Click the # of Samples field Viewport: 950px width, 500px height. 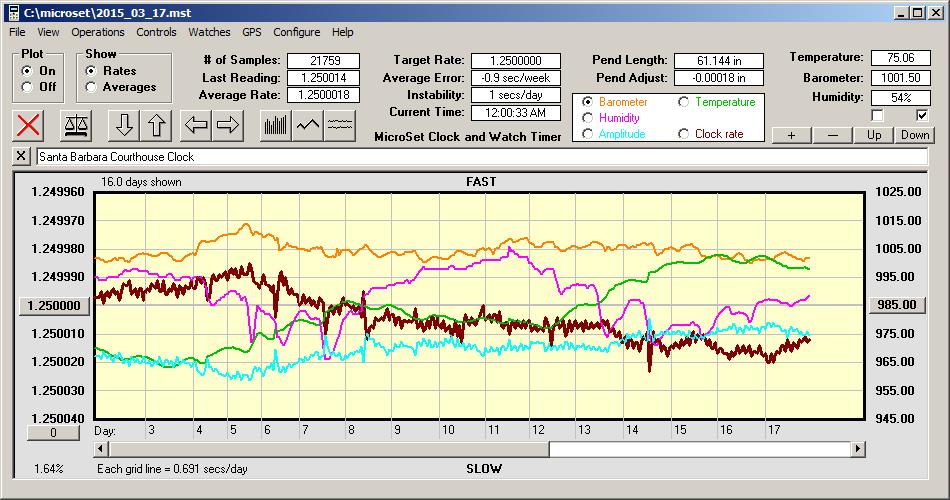(324, 61)
